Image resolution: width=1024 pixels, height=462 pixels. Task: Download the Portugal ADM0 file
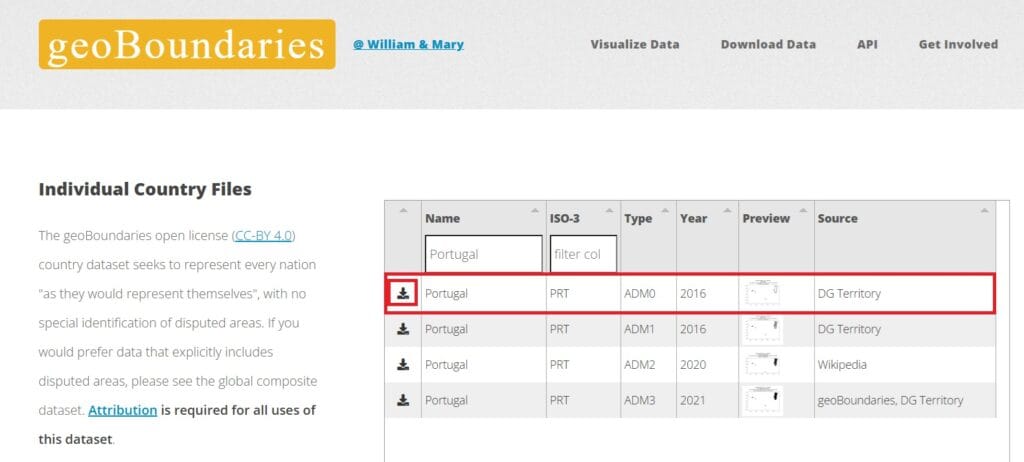[403, 293]
